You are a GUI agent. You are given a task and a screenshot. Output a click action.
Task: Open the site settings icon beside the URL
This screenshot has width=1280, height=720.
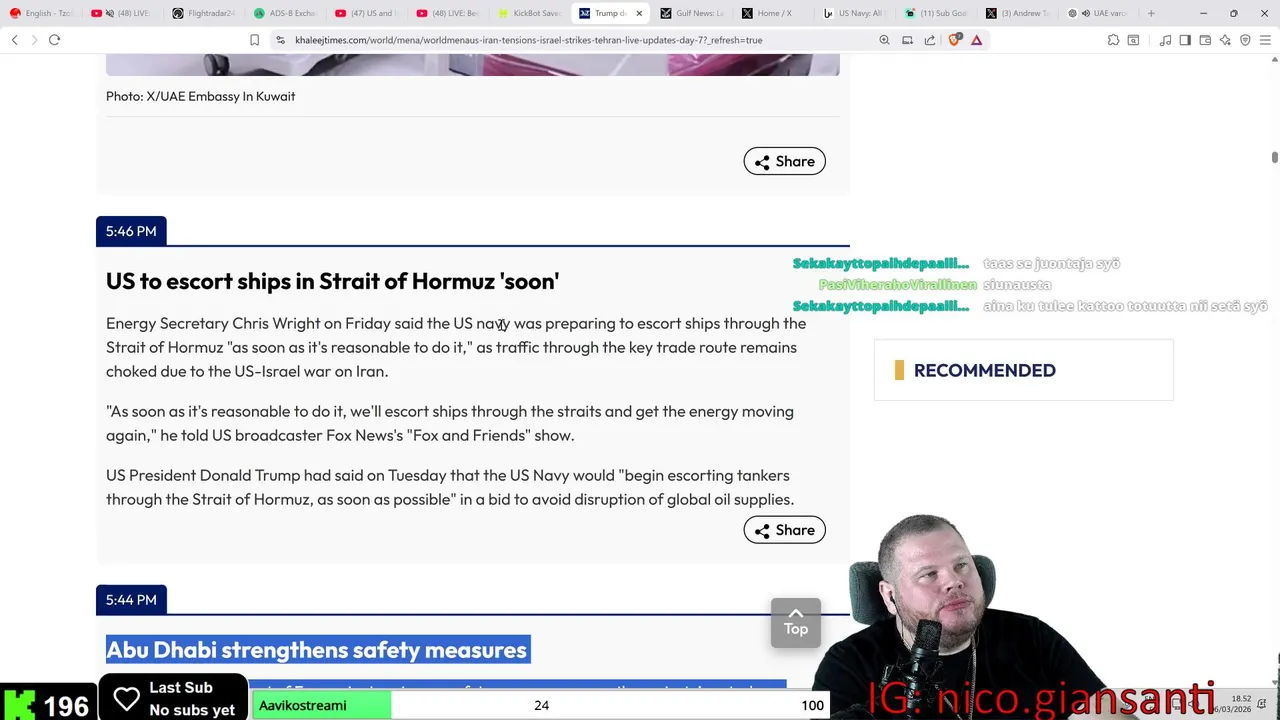[280, 40]
